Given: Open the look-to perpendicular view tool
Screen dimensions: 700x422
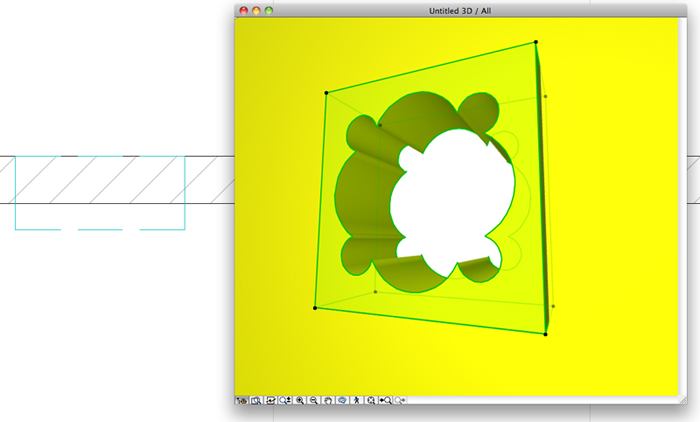Looking at the screenshot, I should 271,400.
